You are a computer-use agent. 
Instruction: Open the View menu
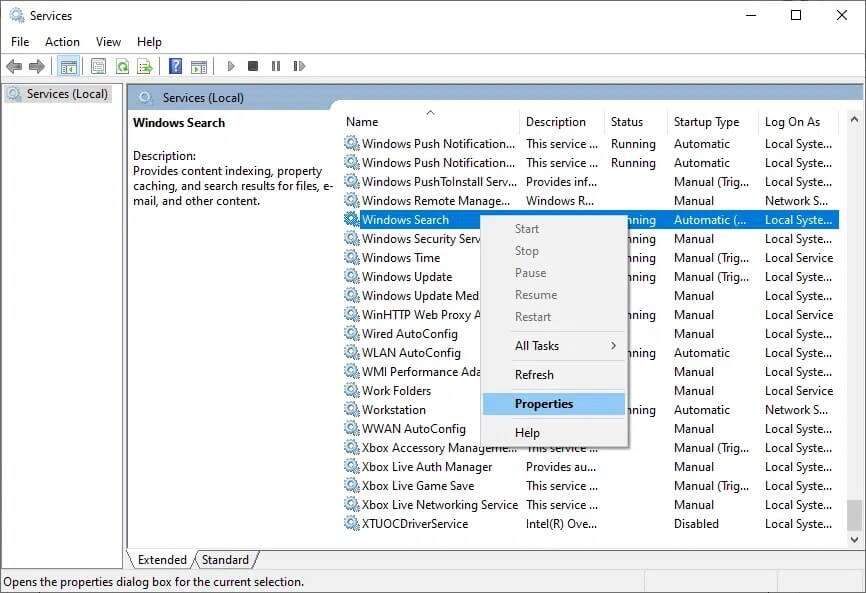(108, 42)
